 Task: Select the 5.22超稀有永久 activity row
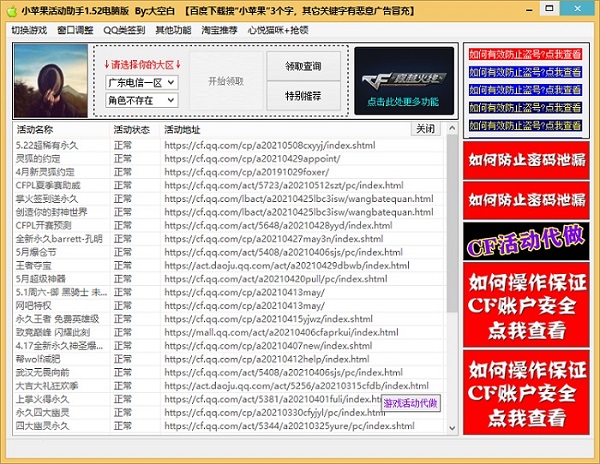click(x=228, y=145)
